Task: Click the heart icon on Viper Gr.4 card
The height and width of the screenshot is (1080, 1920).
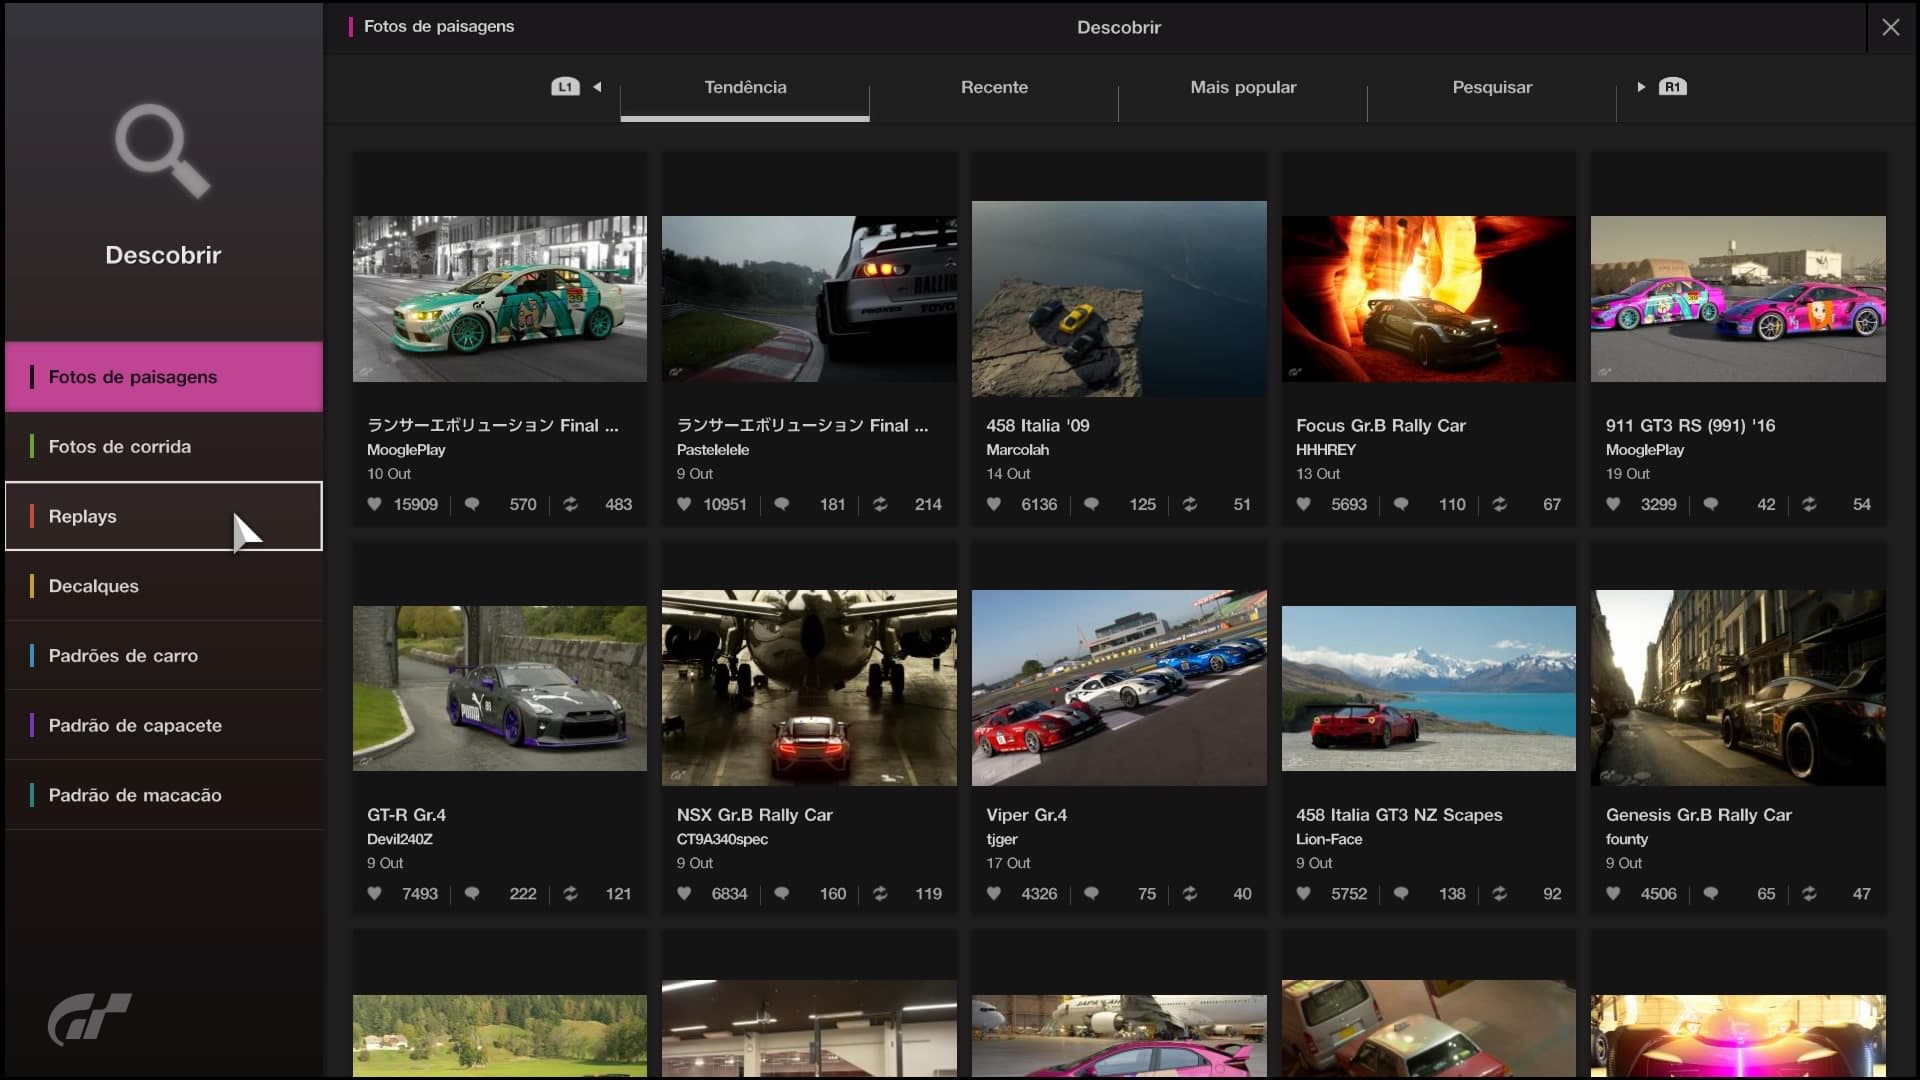Action: [x=994, y=893]
